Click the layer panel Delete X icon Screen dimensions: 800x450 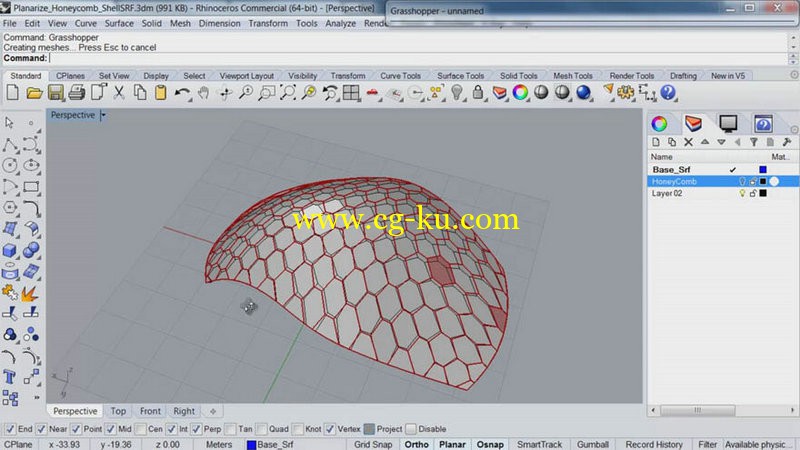click(688, 142)
